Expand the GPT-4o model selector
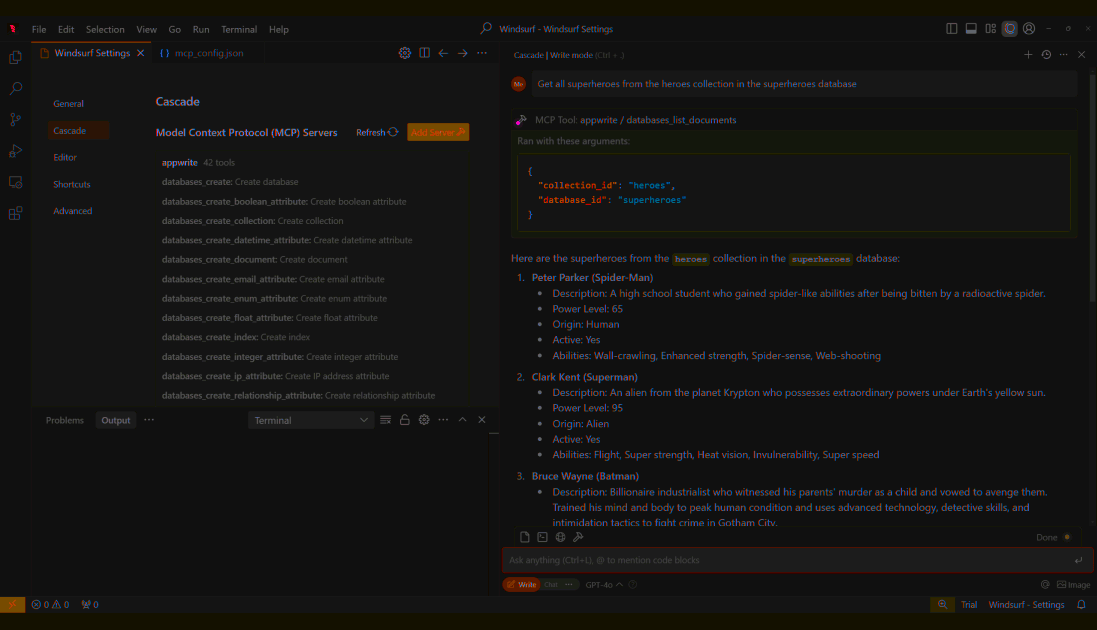The width and height of the screenshot is (1097, 630). coord(604,584)
